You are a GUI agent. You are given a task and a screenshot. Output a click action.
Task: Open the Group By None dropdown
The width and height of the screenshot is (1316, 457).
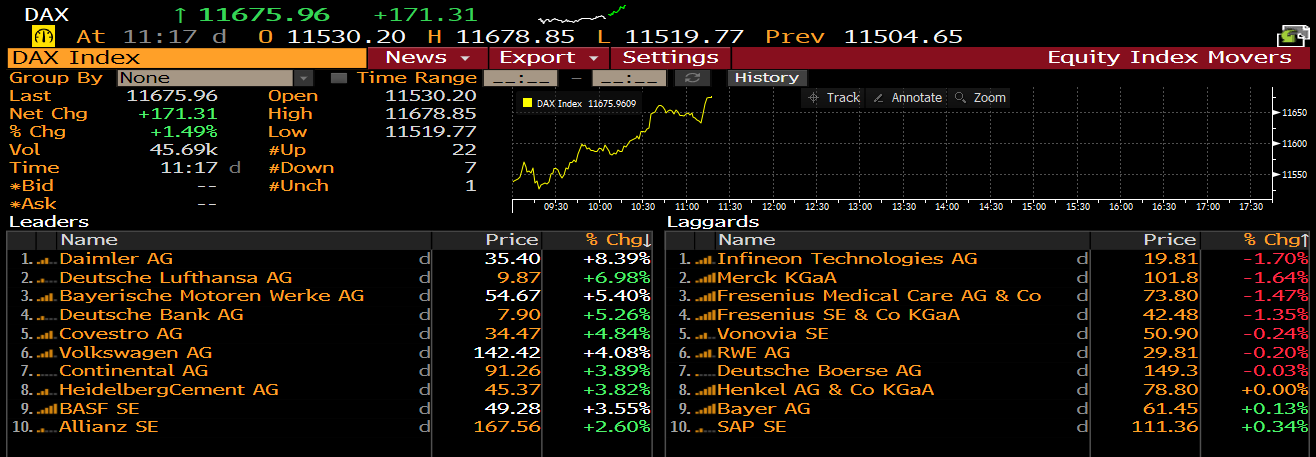[216, 77]
